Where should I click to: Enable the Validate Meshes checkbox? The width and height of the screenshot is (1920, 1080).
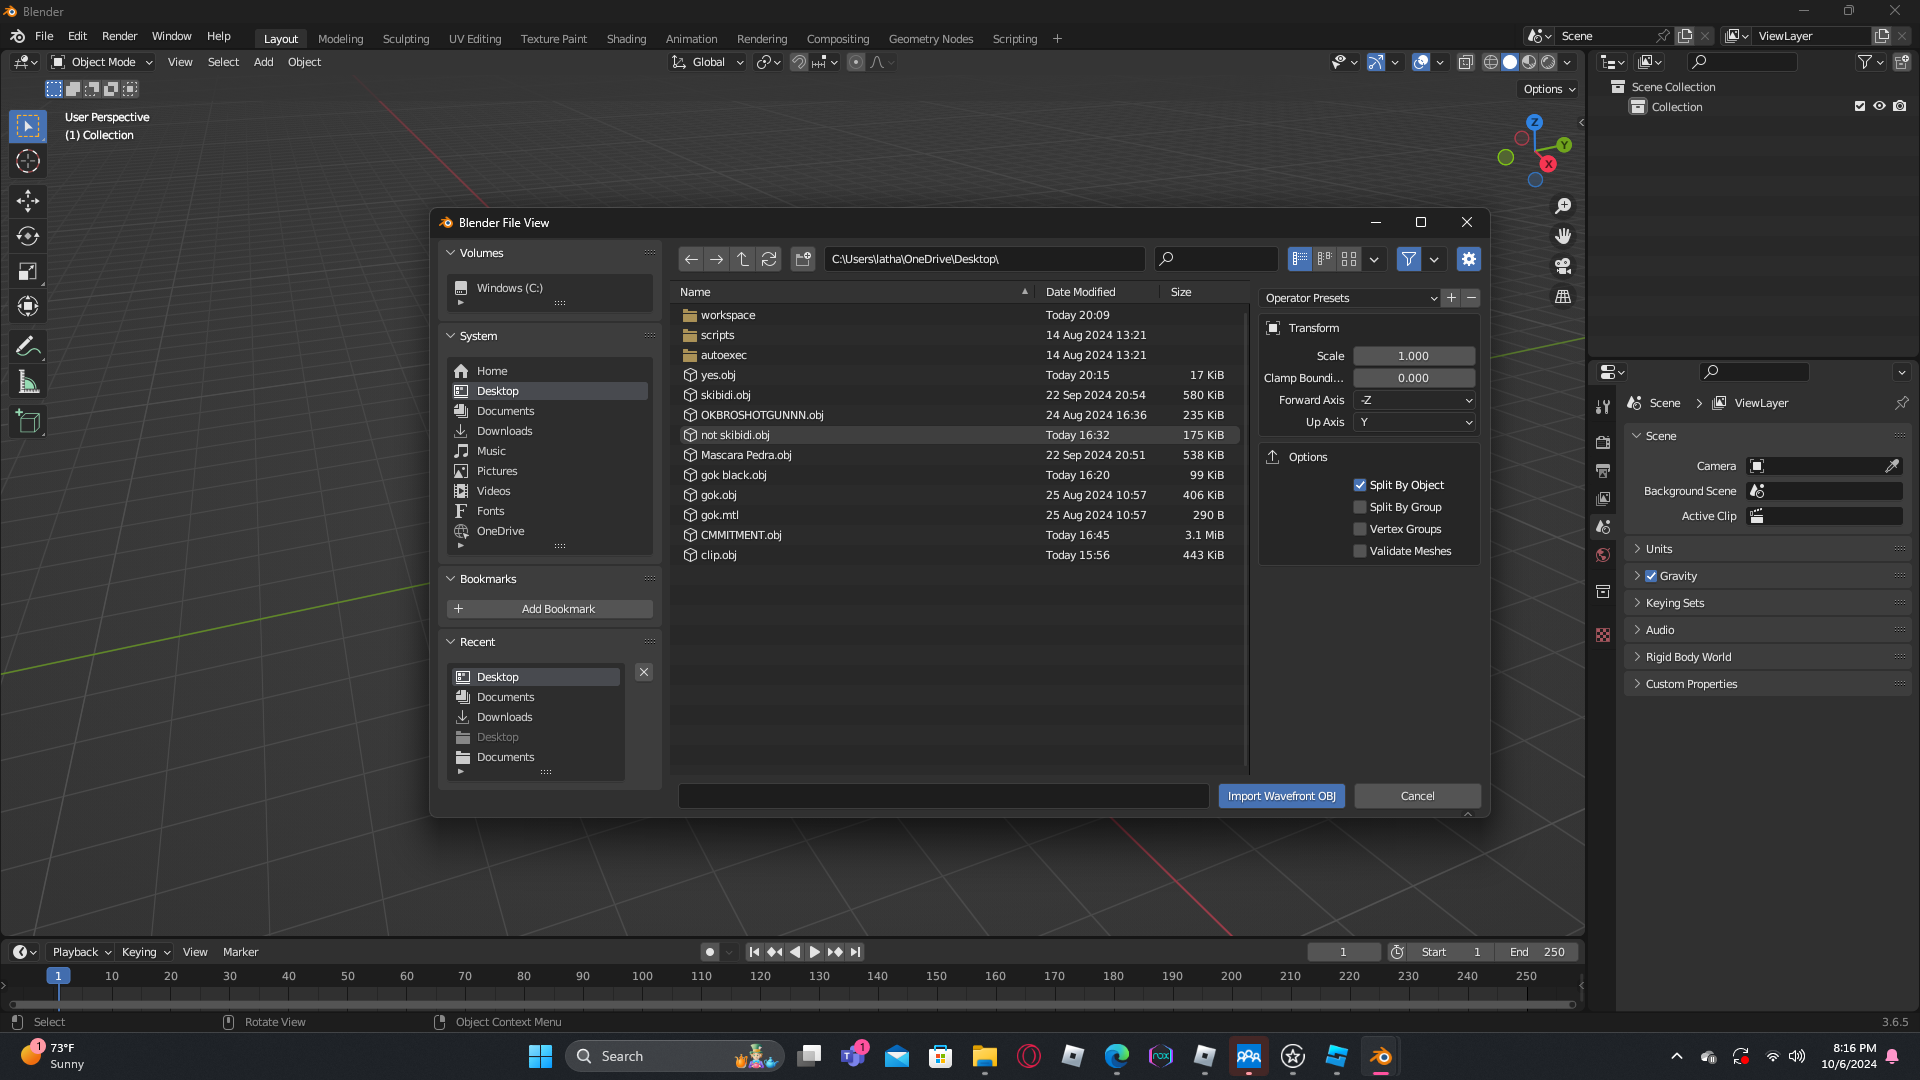(x=1360, y=551)
